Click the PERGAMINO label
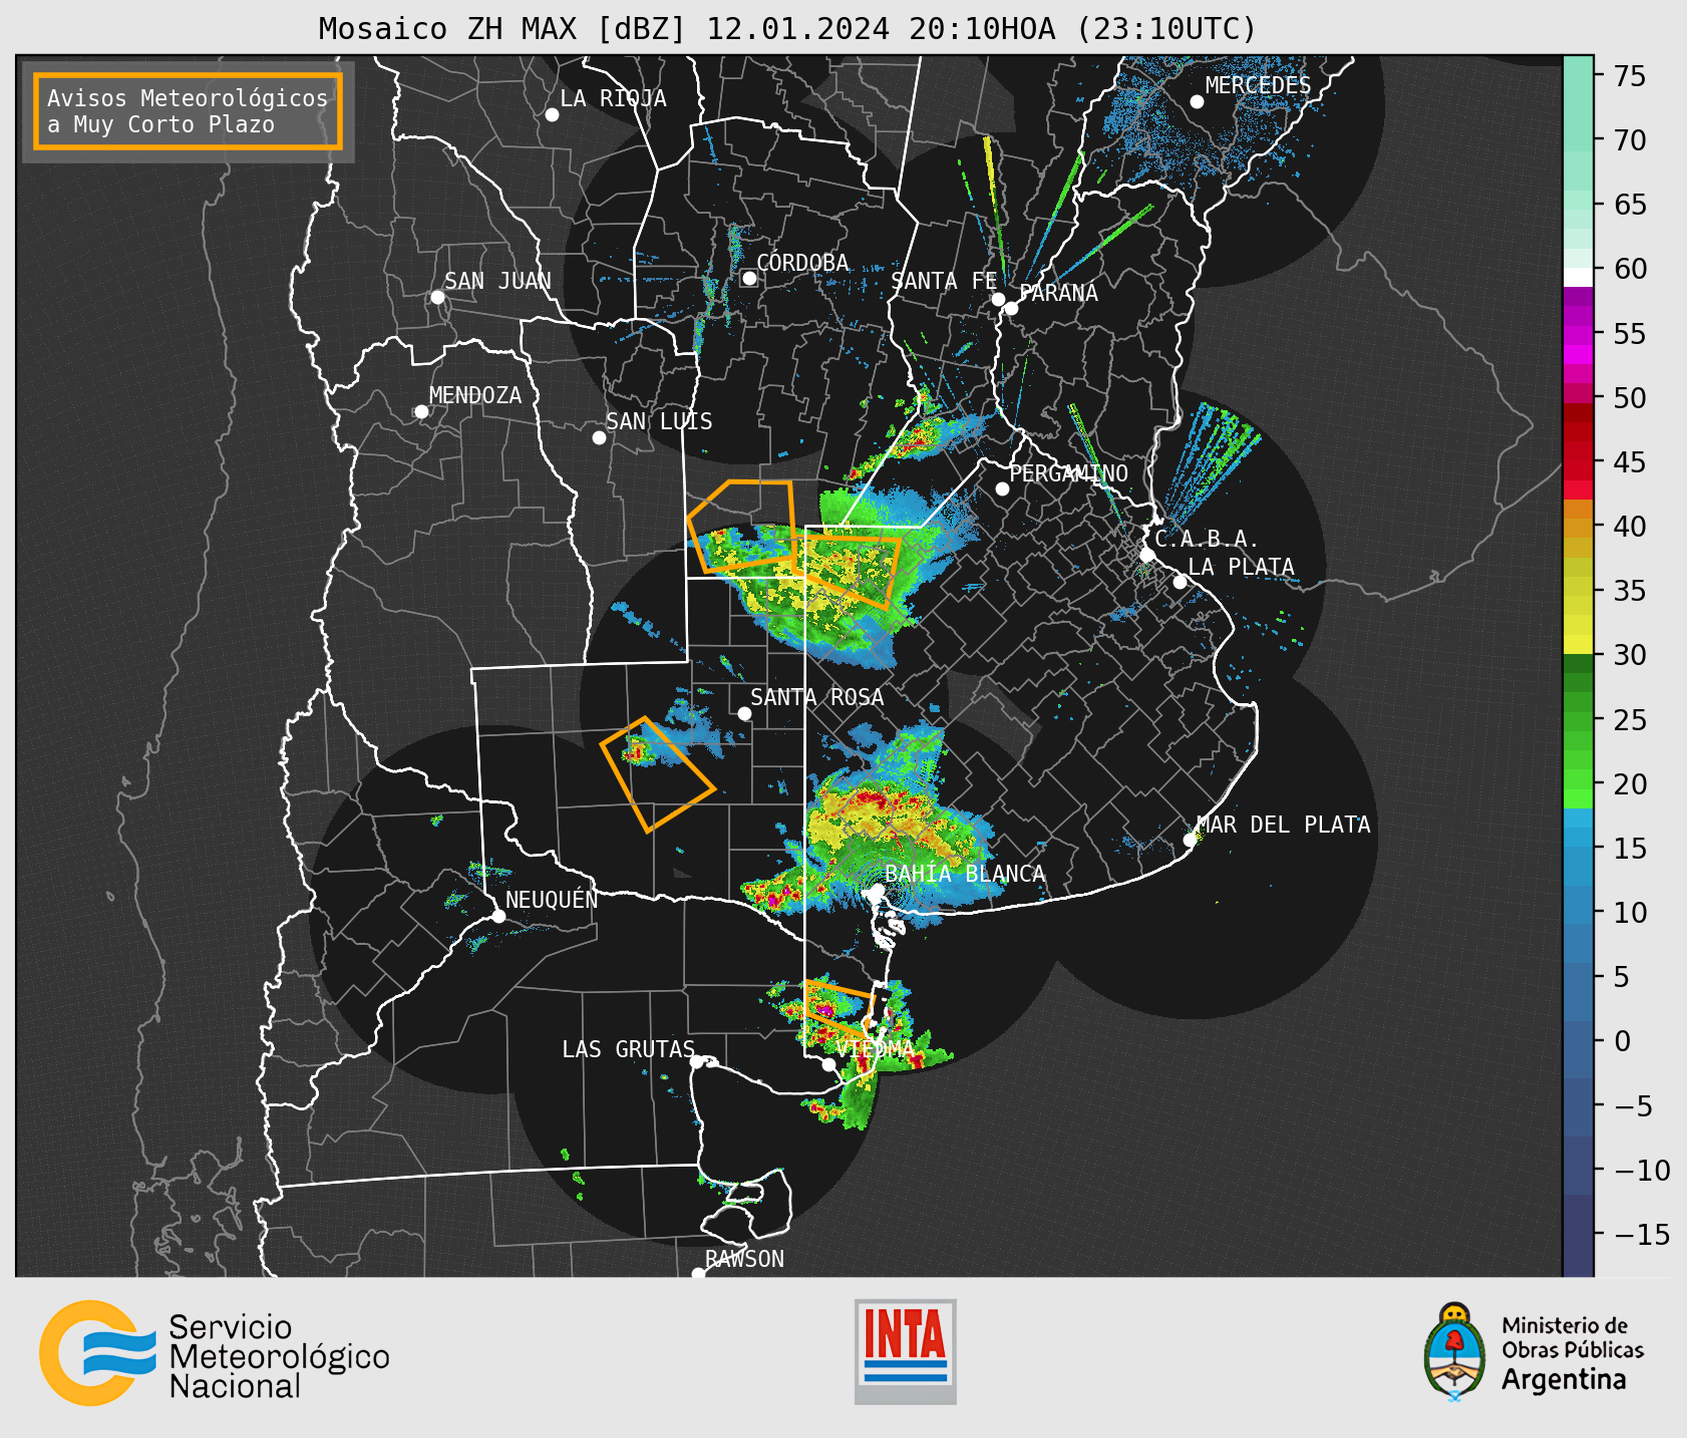 (1069, 473)
